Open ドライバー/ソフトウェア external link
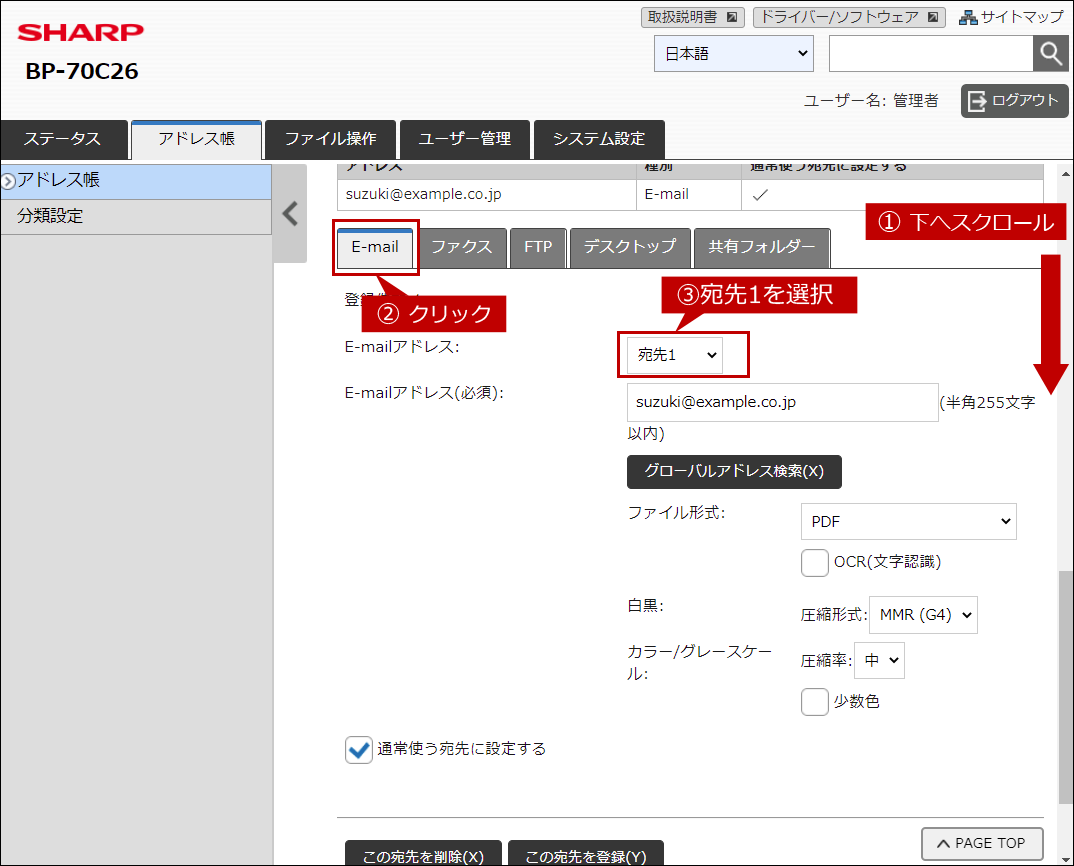 [849, 17]
